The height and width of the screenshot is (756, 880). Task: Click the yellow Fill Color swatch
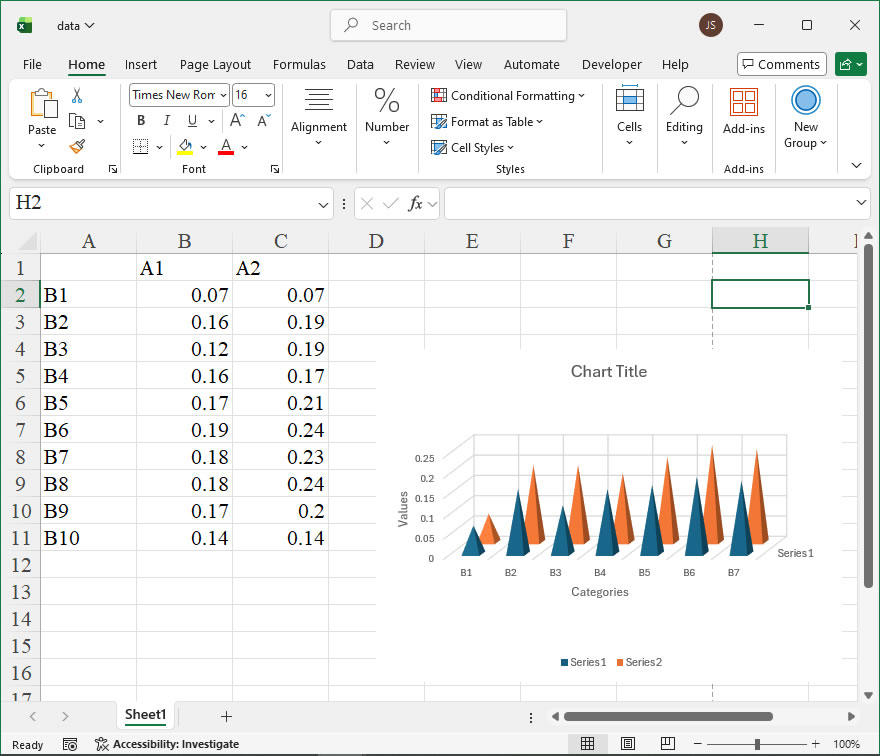185,147
